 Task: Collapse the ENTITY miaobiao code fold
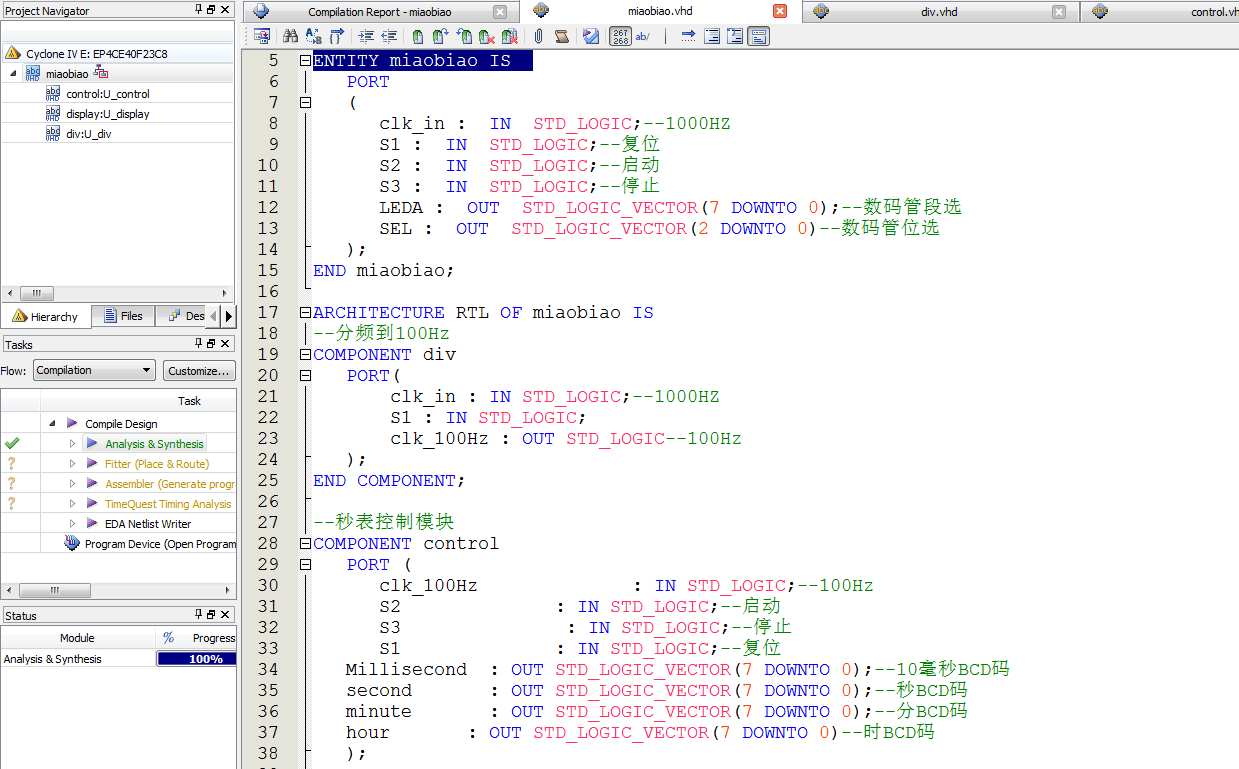tap(306, 61)
